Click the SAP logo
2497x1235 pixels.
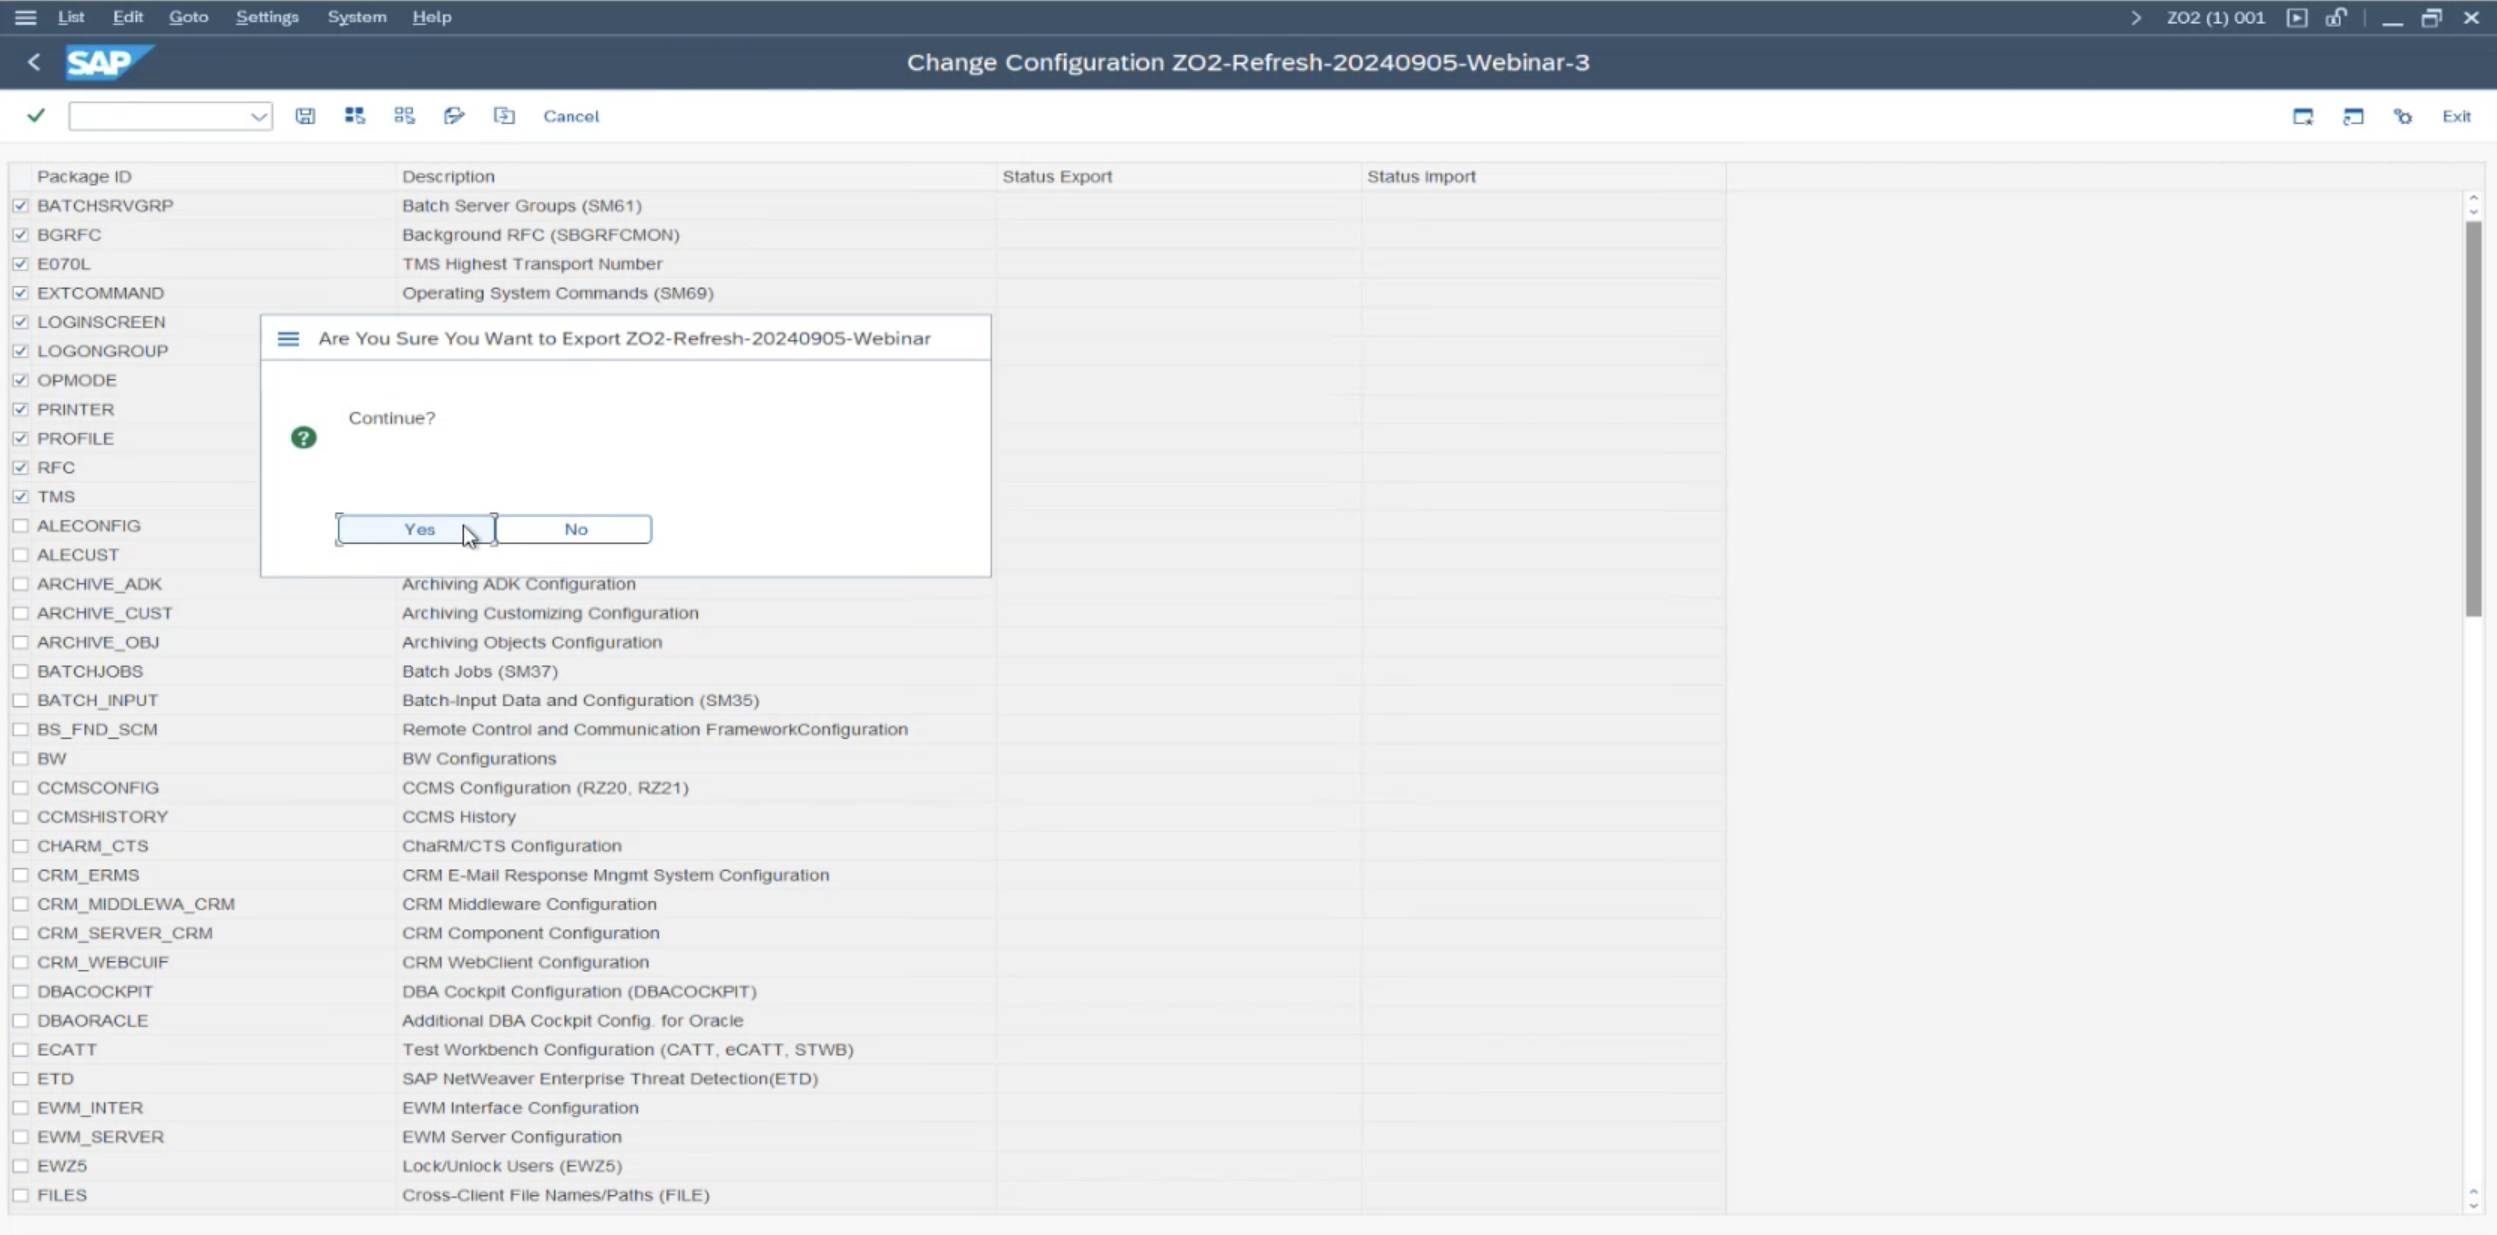tap(109, 62)
